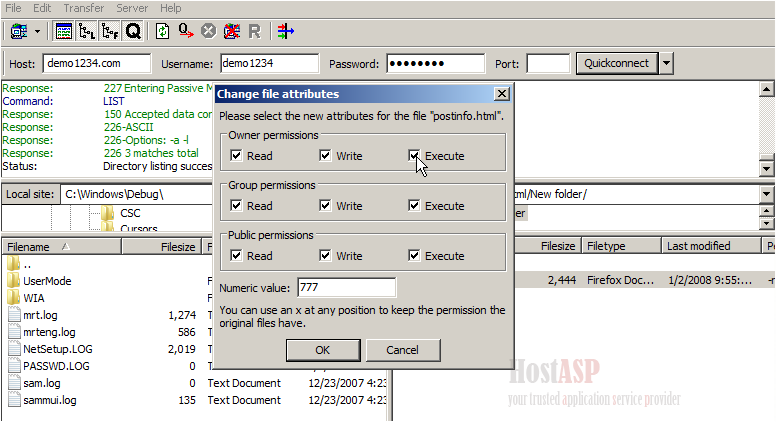Open the Site Manager icon
This screenshot has height=422, width=776.
point(19,32)
